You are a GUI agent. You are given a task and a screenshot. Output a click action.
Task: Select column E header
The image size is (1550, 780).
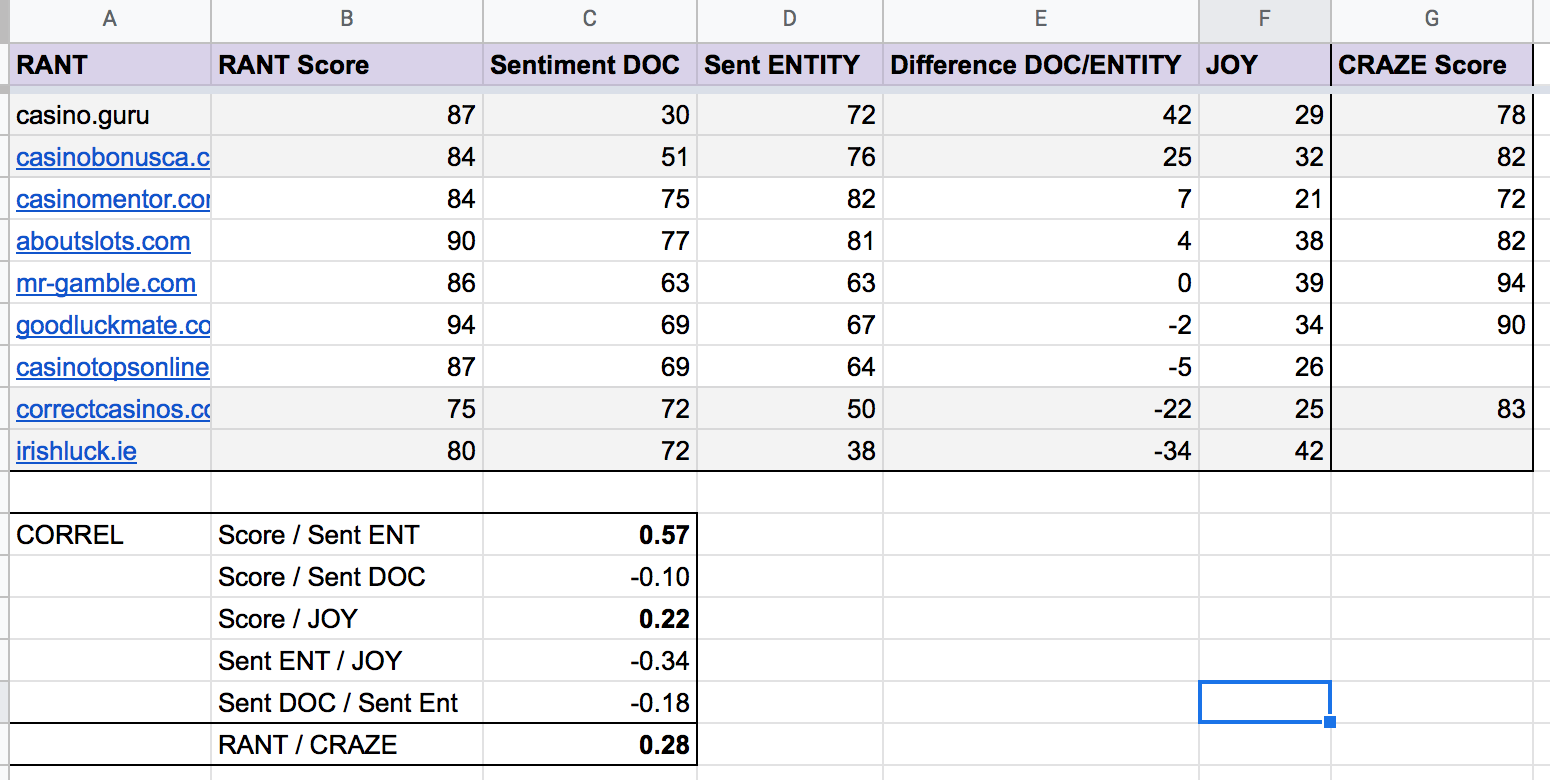pos(1041,19)
